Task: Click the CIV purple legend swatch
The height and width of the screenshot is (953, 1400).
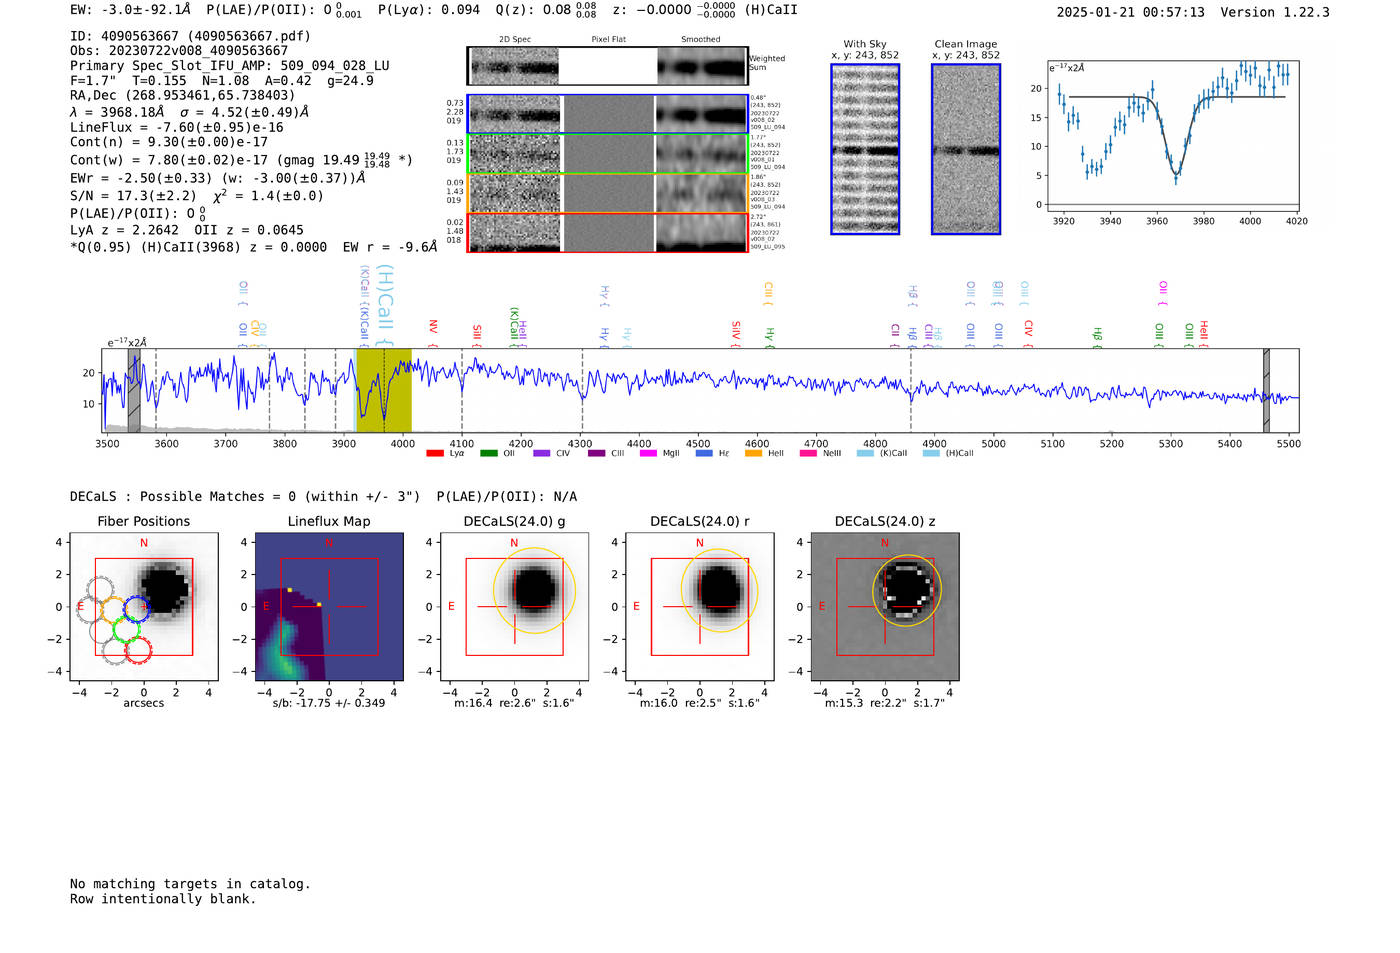Action: (542, 453)
